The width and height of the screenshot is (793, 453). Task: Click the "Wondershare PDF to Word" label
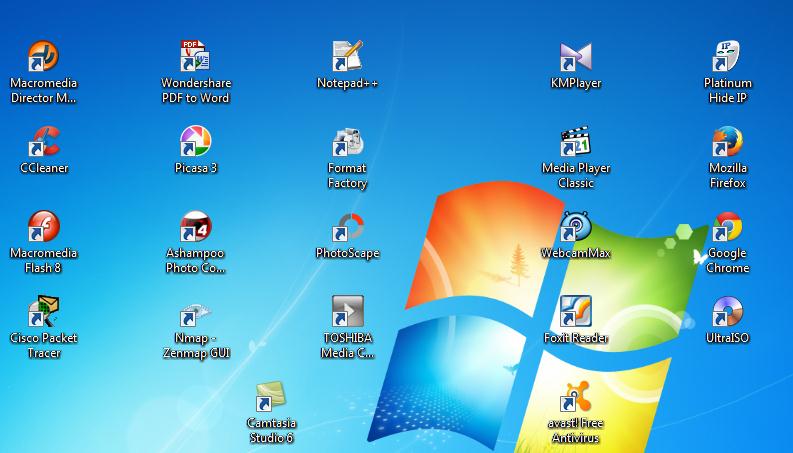click(195, 90)
